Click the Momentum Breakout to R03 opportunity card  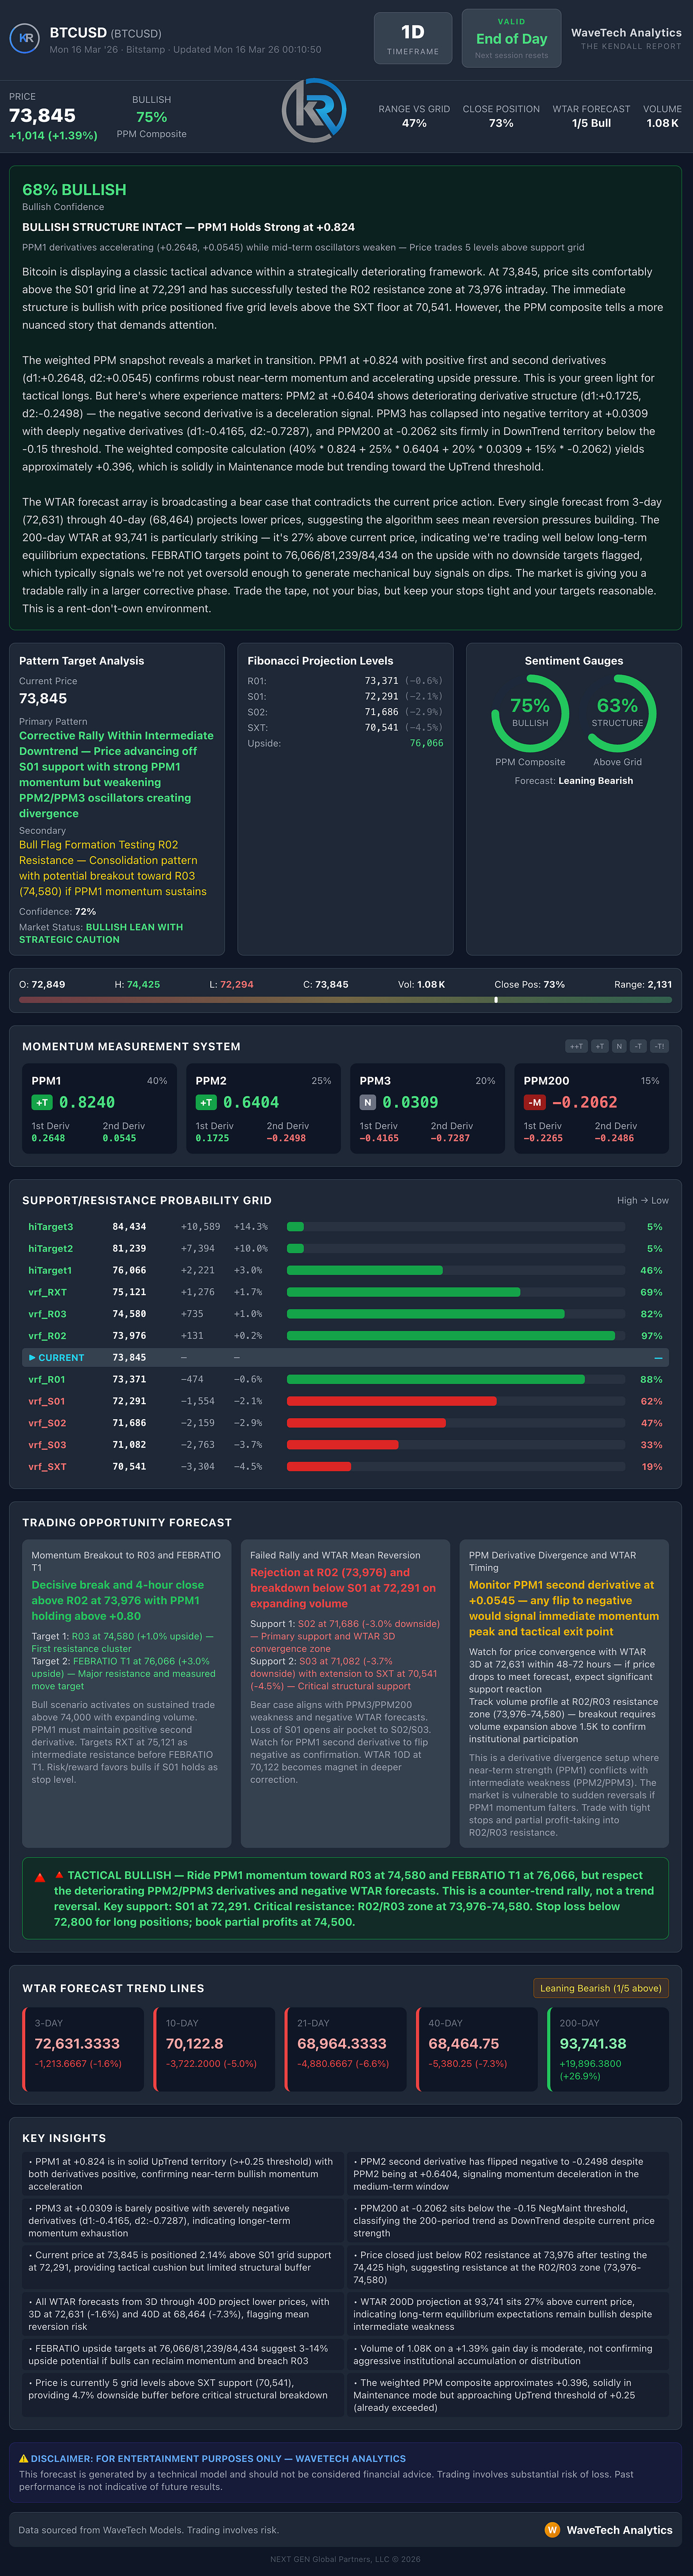pos(127,1693)
